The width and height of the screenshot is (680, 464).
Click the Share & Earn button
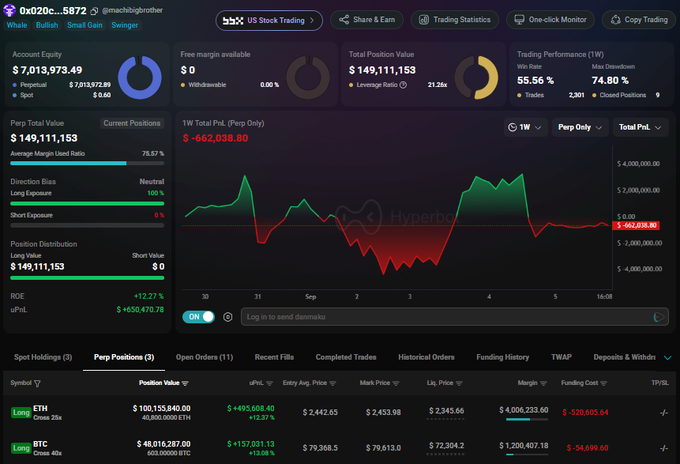[x=367, y=20]
